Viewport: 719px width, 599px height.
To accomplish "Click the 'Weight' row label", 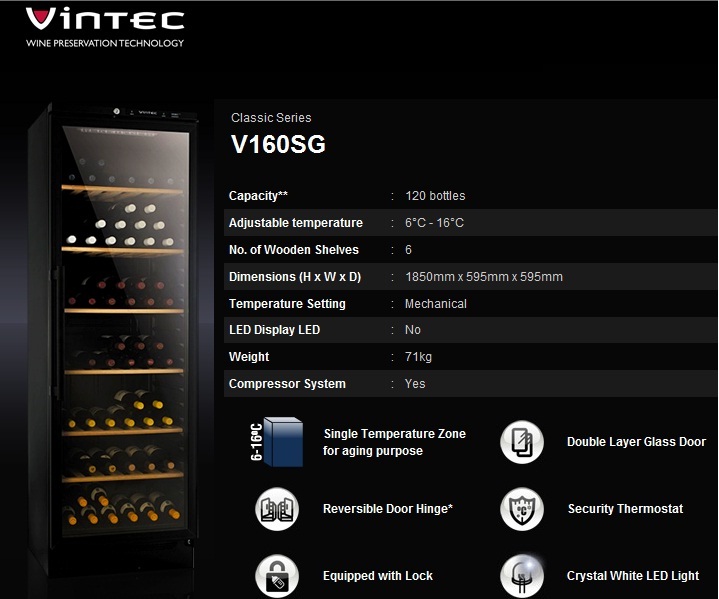I will pyautogui.click(x=249, y=357).
